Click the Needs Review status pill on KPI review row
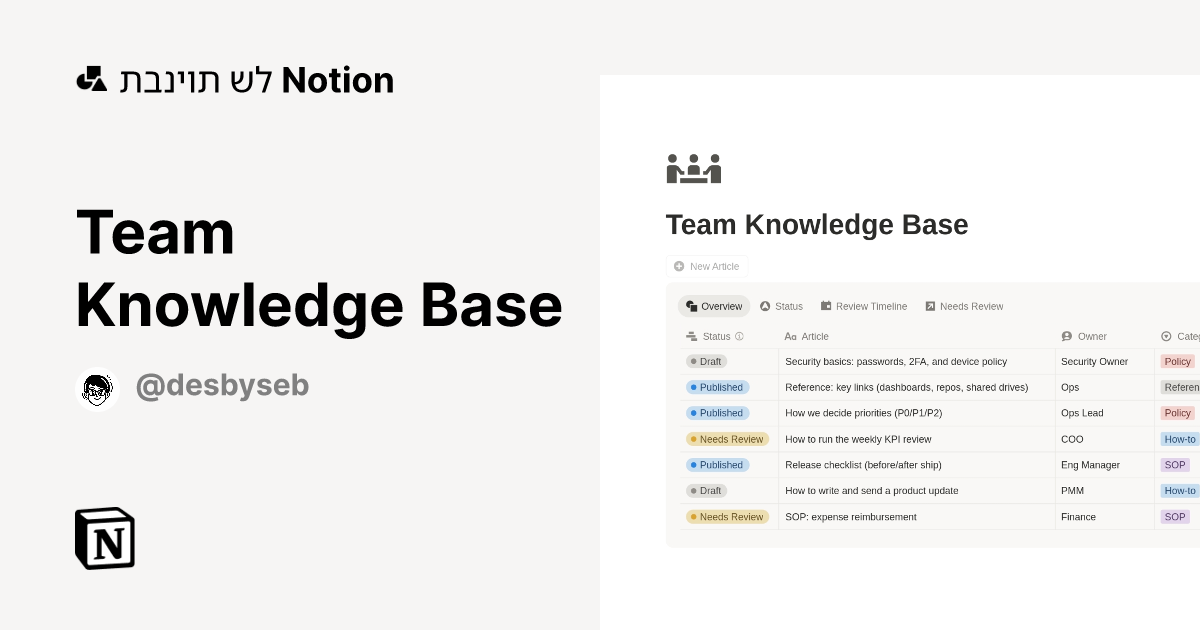Viewport: 1200px width, 630px height. pos(727,439)
